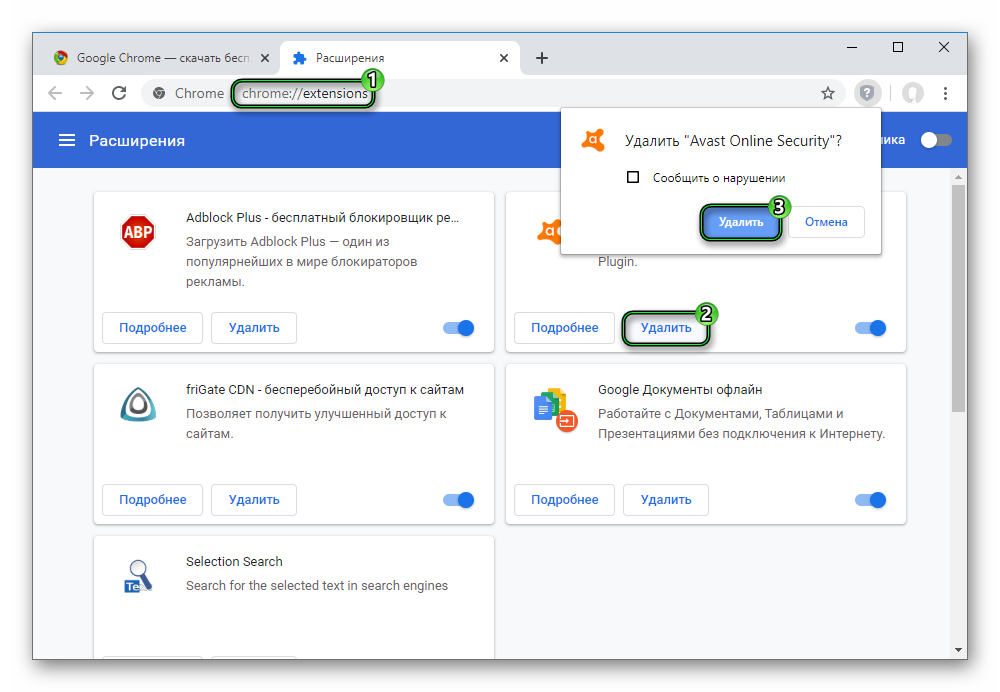
Task: Reload the current page
Action: point(119,93)
